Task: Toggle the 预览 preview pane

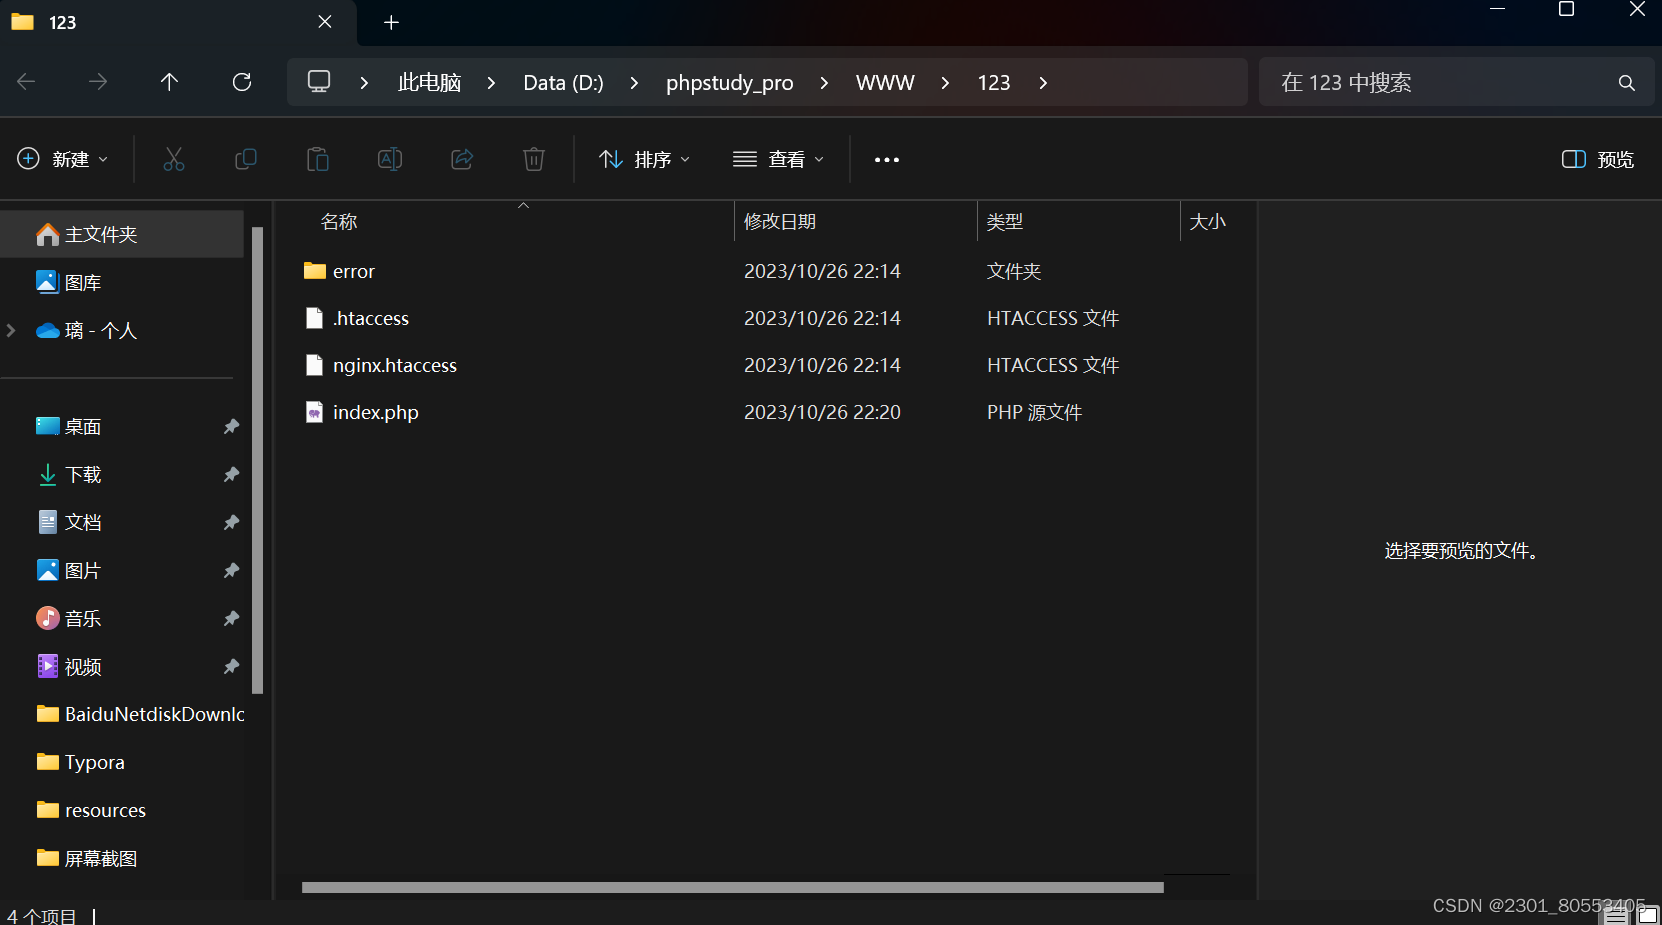Action: (x=1596, y=159)
